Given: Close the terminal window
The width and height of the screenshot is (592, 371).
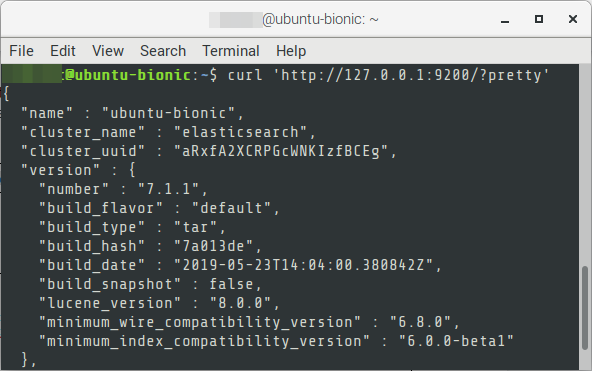Looking at the screenshot, I should click(x=573, y=19).
